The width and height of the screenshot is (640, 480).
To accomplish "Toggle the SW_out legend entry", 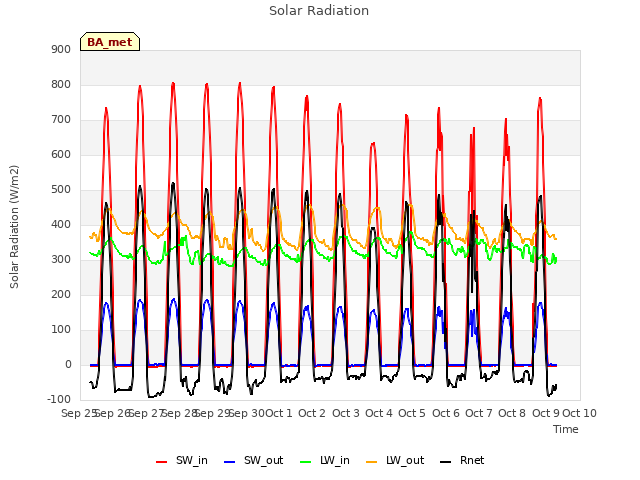I will [253, 461].
